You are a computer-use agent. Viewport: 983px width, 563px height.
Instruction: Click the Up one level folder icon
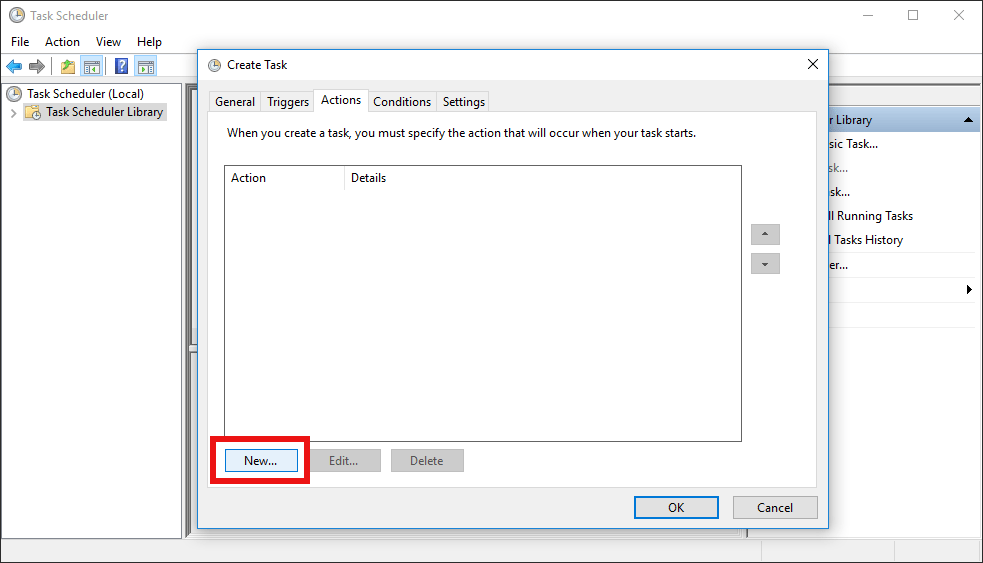click(68, 66)
